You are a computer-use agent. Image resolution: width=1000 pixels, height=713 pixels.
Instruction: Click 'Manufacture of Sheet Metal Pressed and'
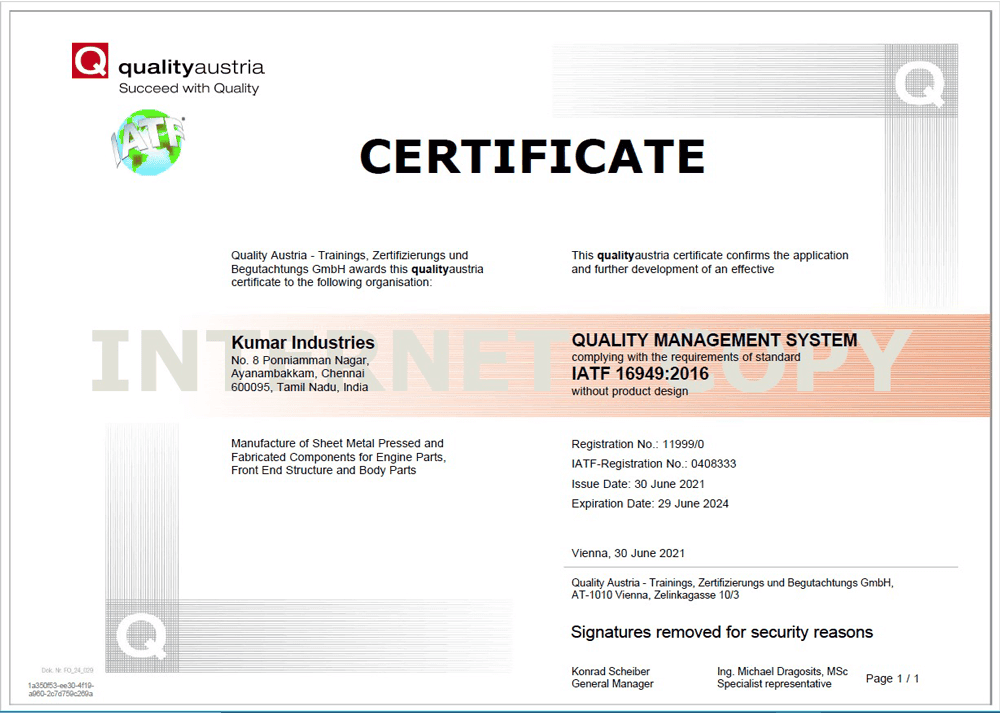[337, 443]
